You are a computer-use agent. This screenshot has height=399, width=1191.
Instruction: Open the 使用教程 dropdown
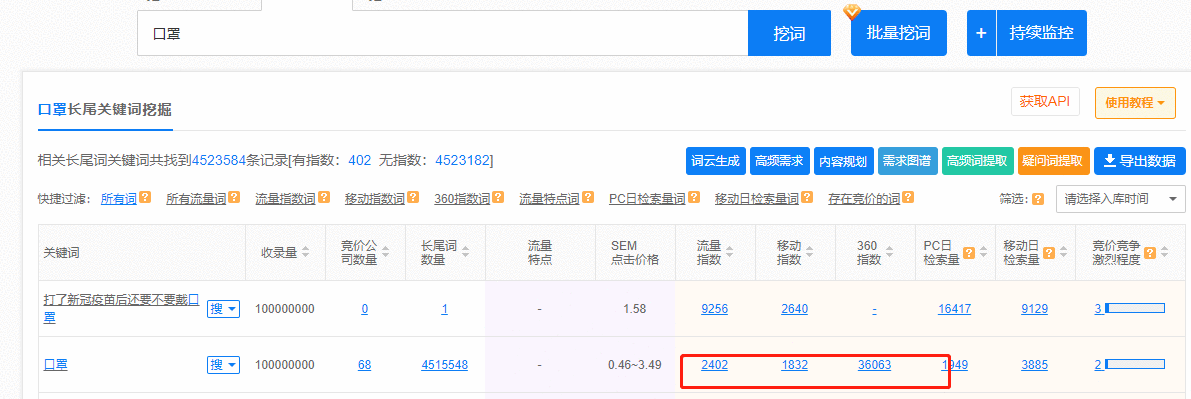pyautogui.click(x=1135, y=103)
